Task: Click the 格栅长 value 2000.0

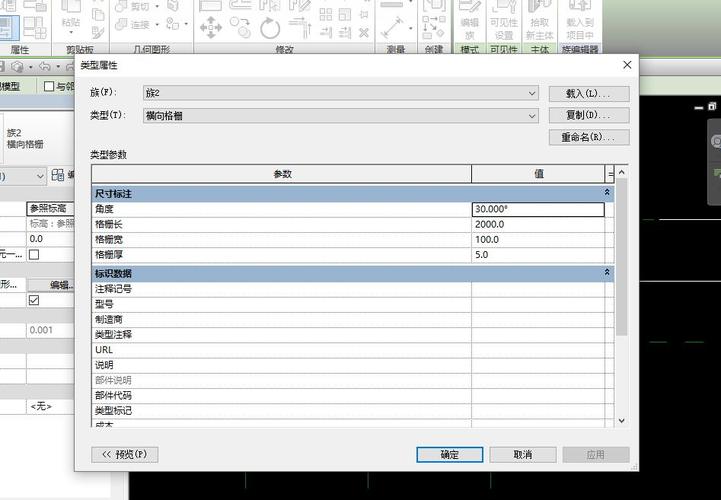Action: coord(538,224)
